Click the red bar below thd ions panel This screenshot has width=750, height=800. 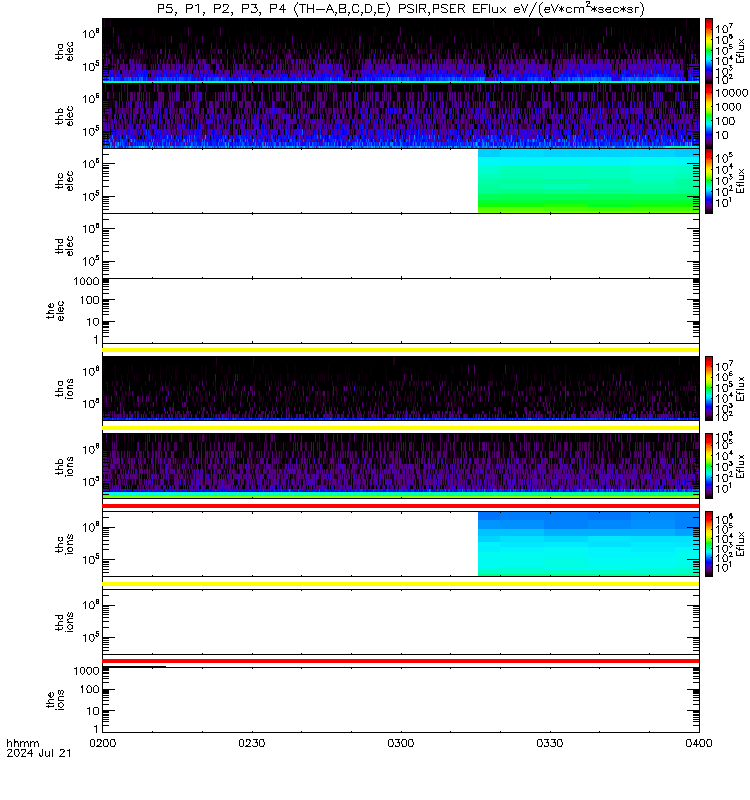tap(401, 661)
